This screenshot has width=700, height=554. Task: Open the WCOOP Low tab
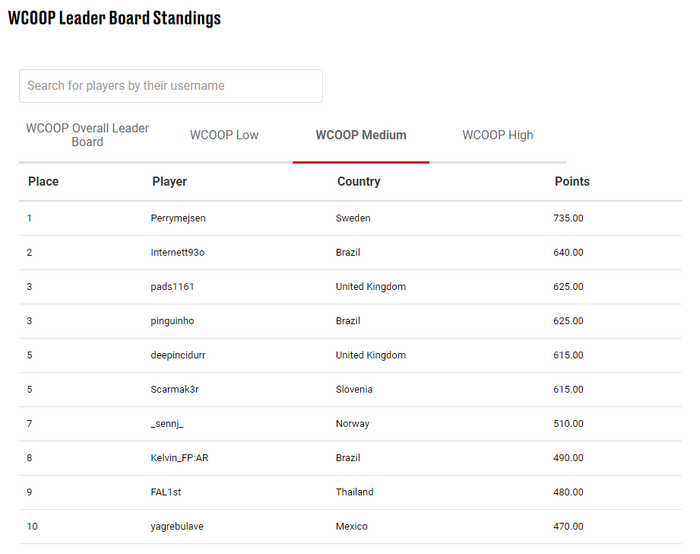pyautogui.click(x=224, y=135)
